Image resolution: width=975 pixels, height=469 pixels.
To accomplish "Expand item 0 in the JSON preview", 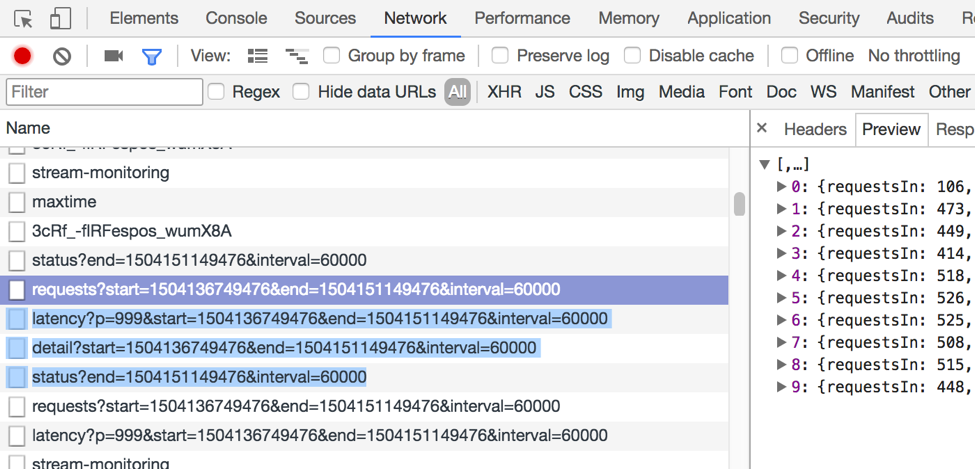I will [782, 187].
